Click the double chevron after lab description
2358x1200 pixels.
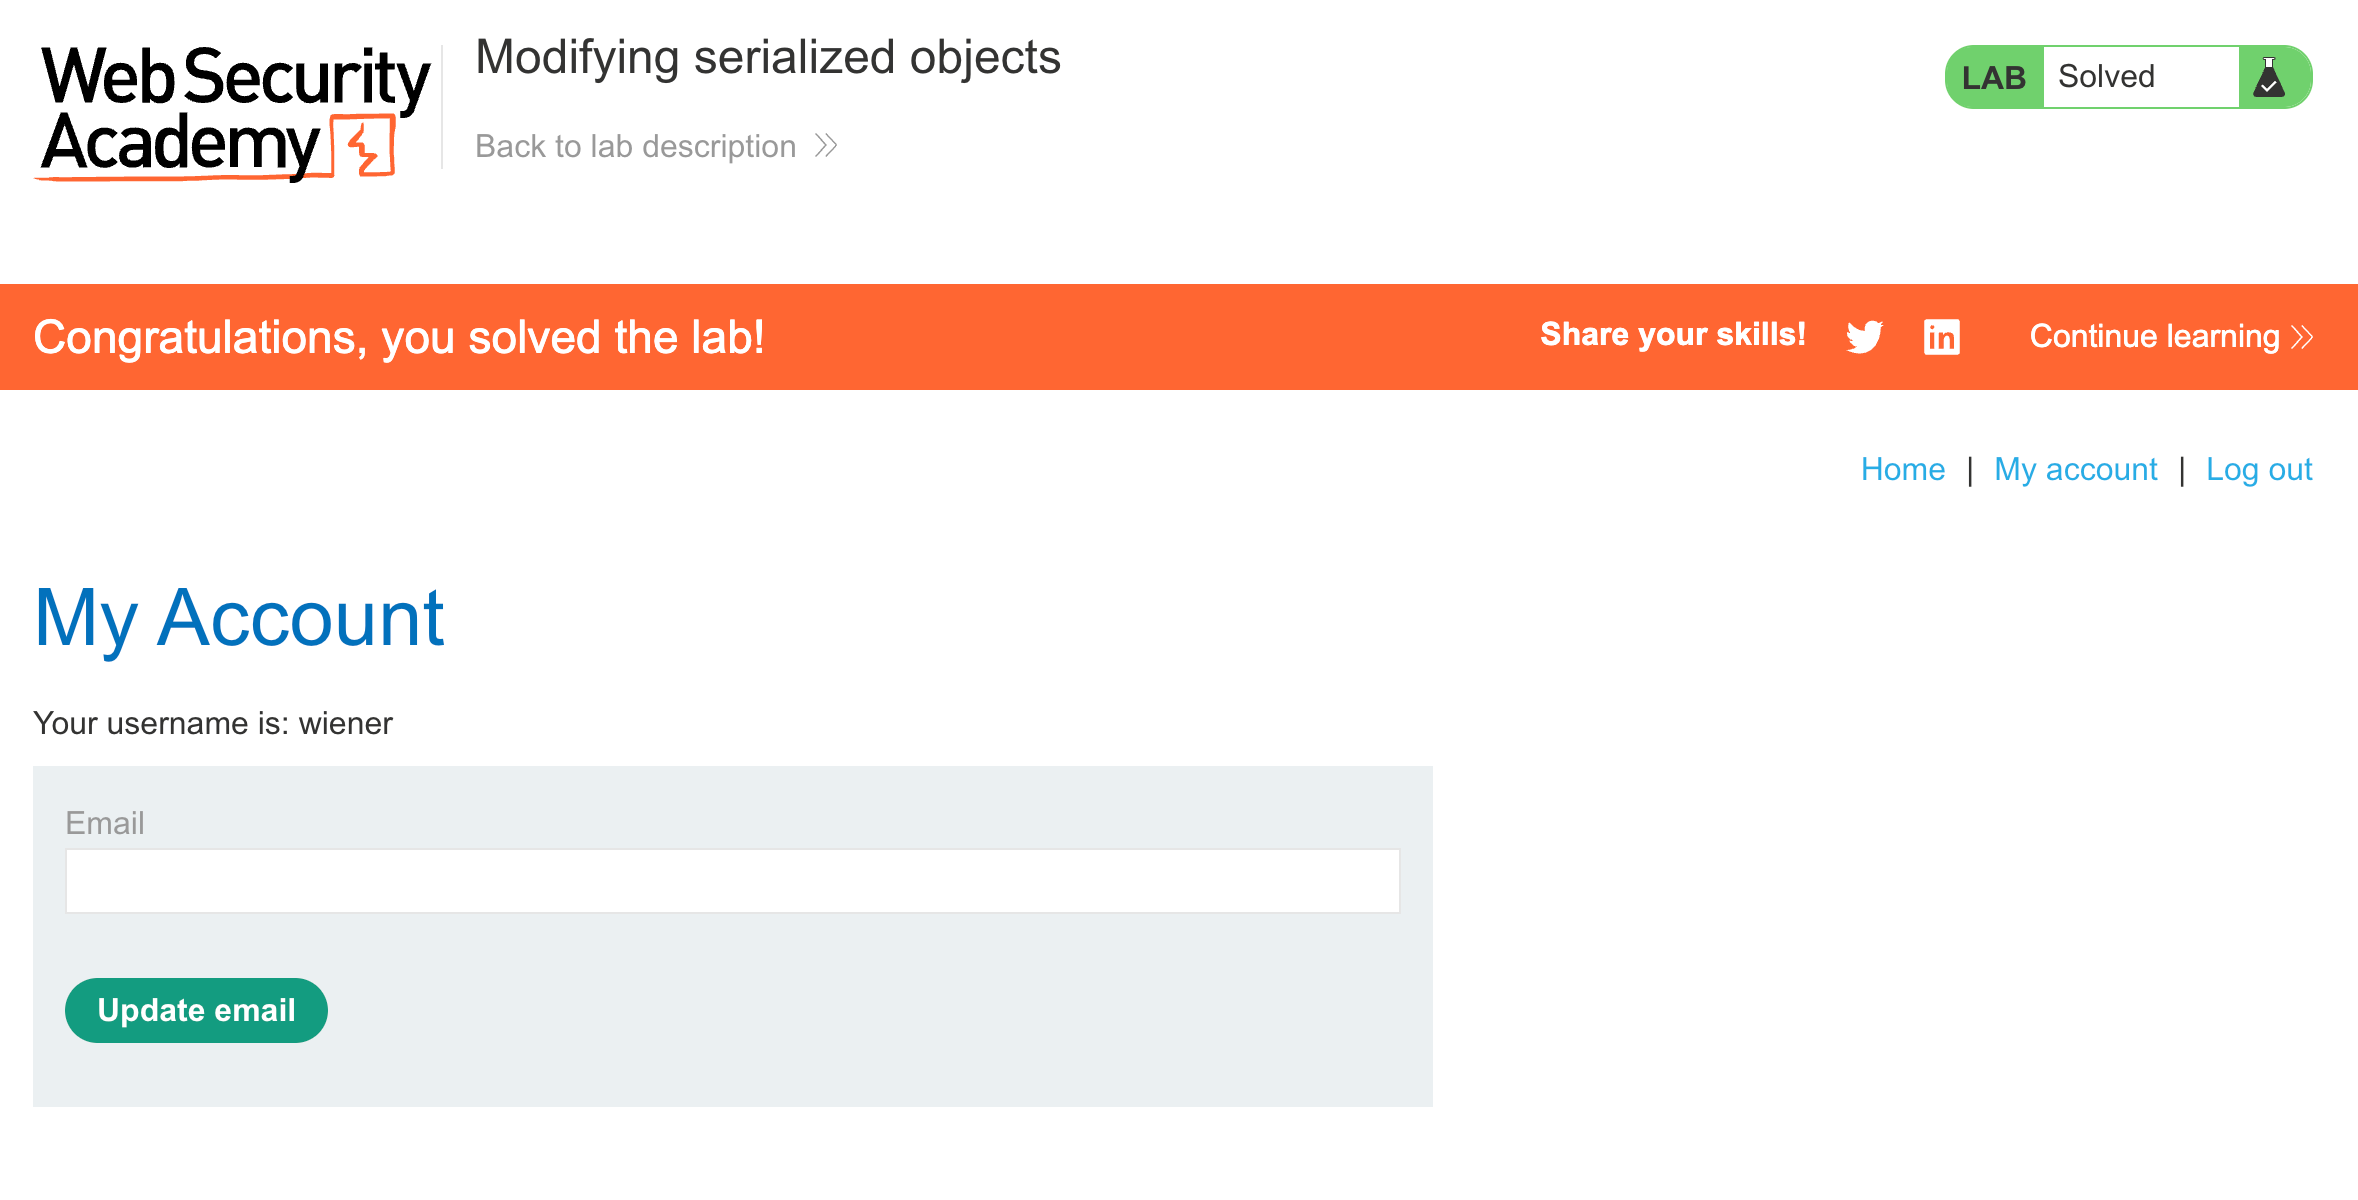(x=826, y=146)
